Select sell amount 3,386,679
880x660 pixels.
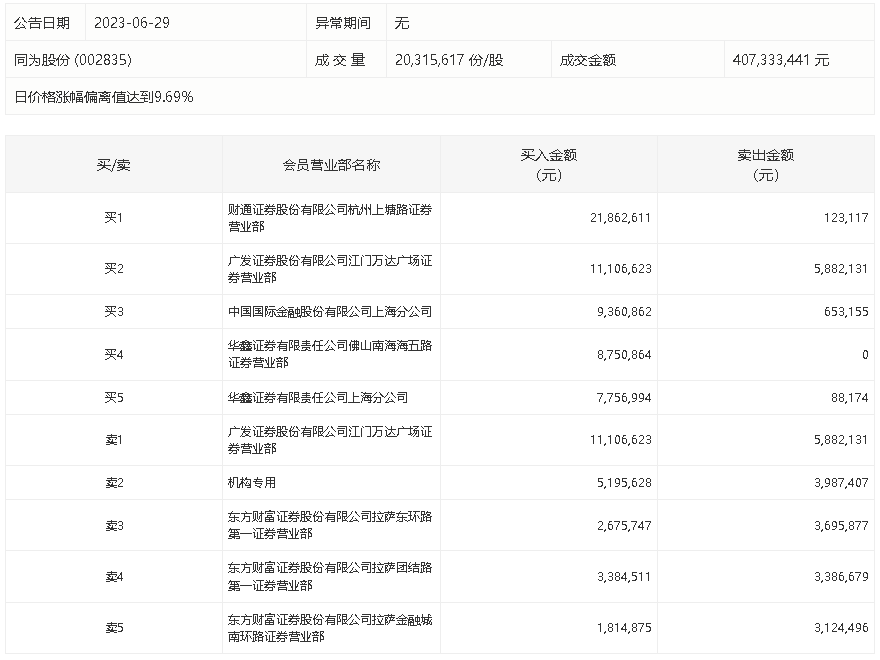click(x=841, y=577)
